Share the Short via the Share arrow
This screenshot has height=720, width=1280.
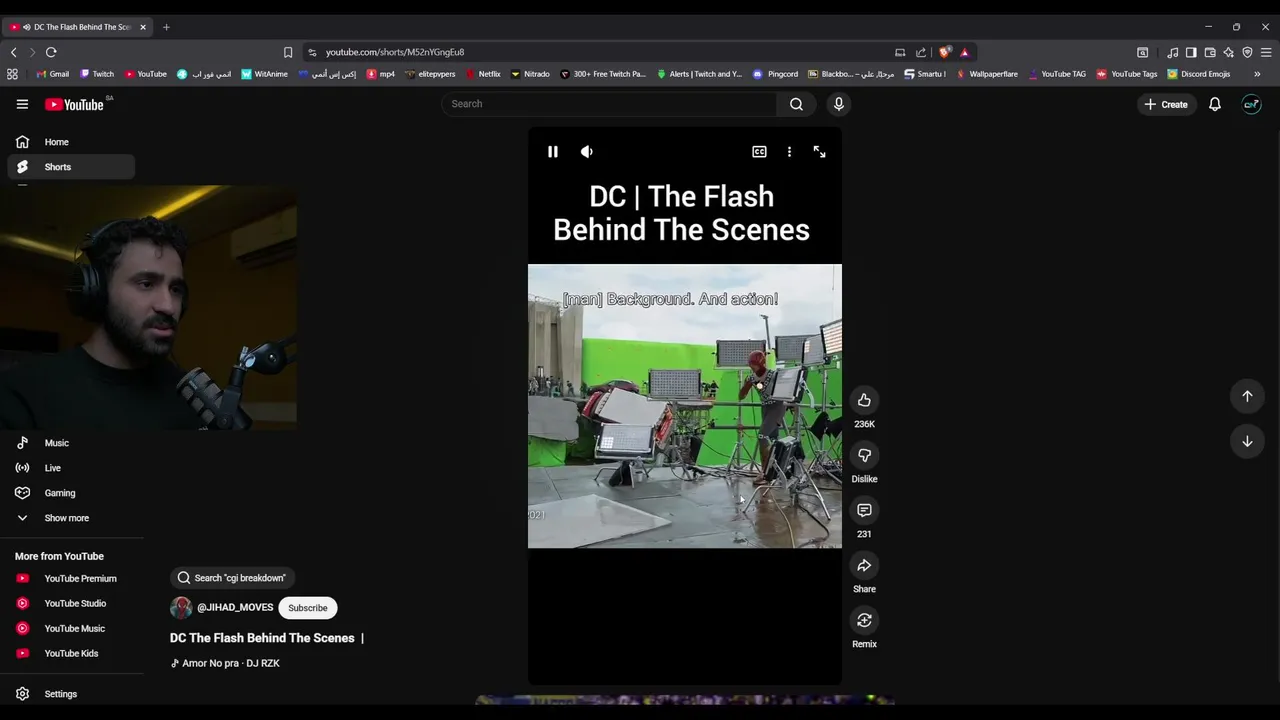pyautogui.click(x=864, y=565)
